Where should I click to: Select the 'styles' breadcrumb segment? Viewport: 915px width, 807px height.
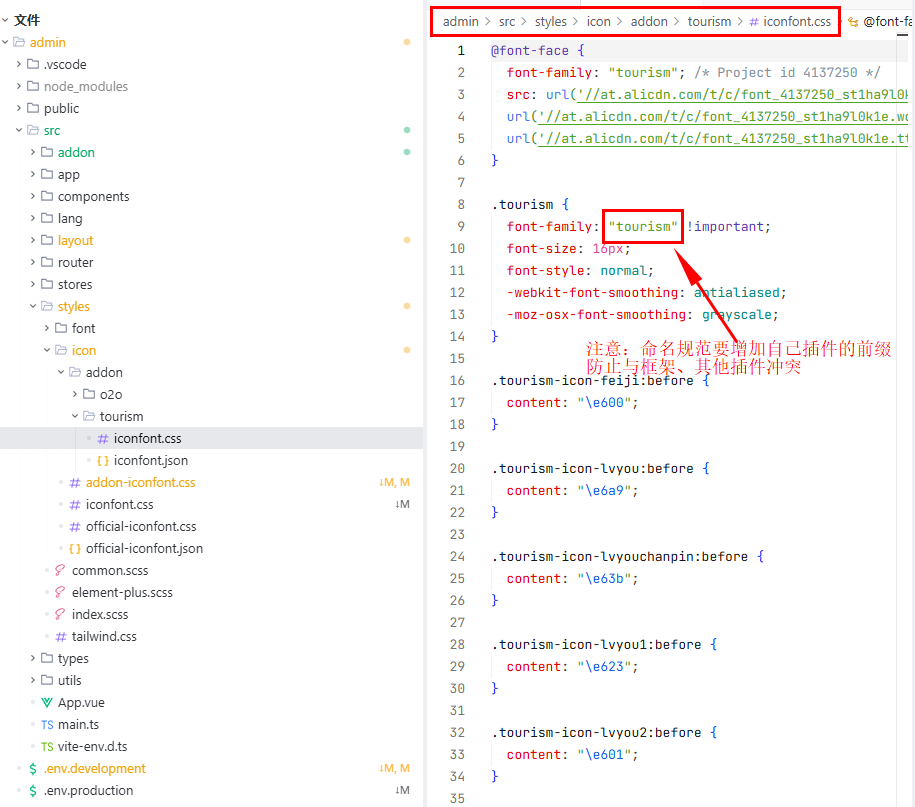[550, 21]
